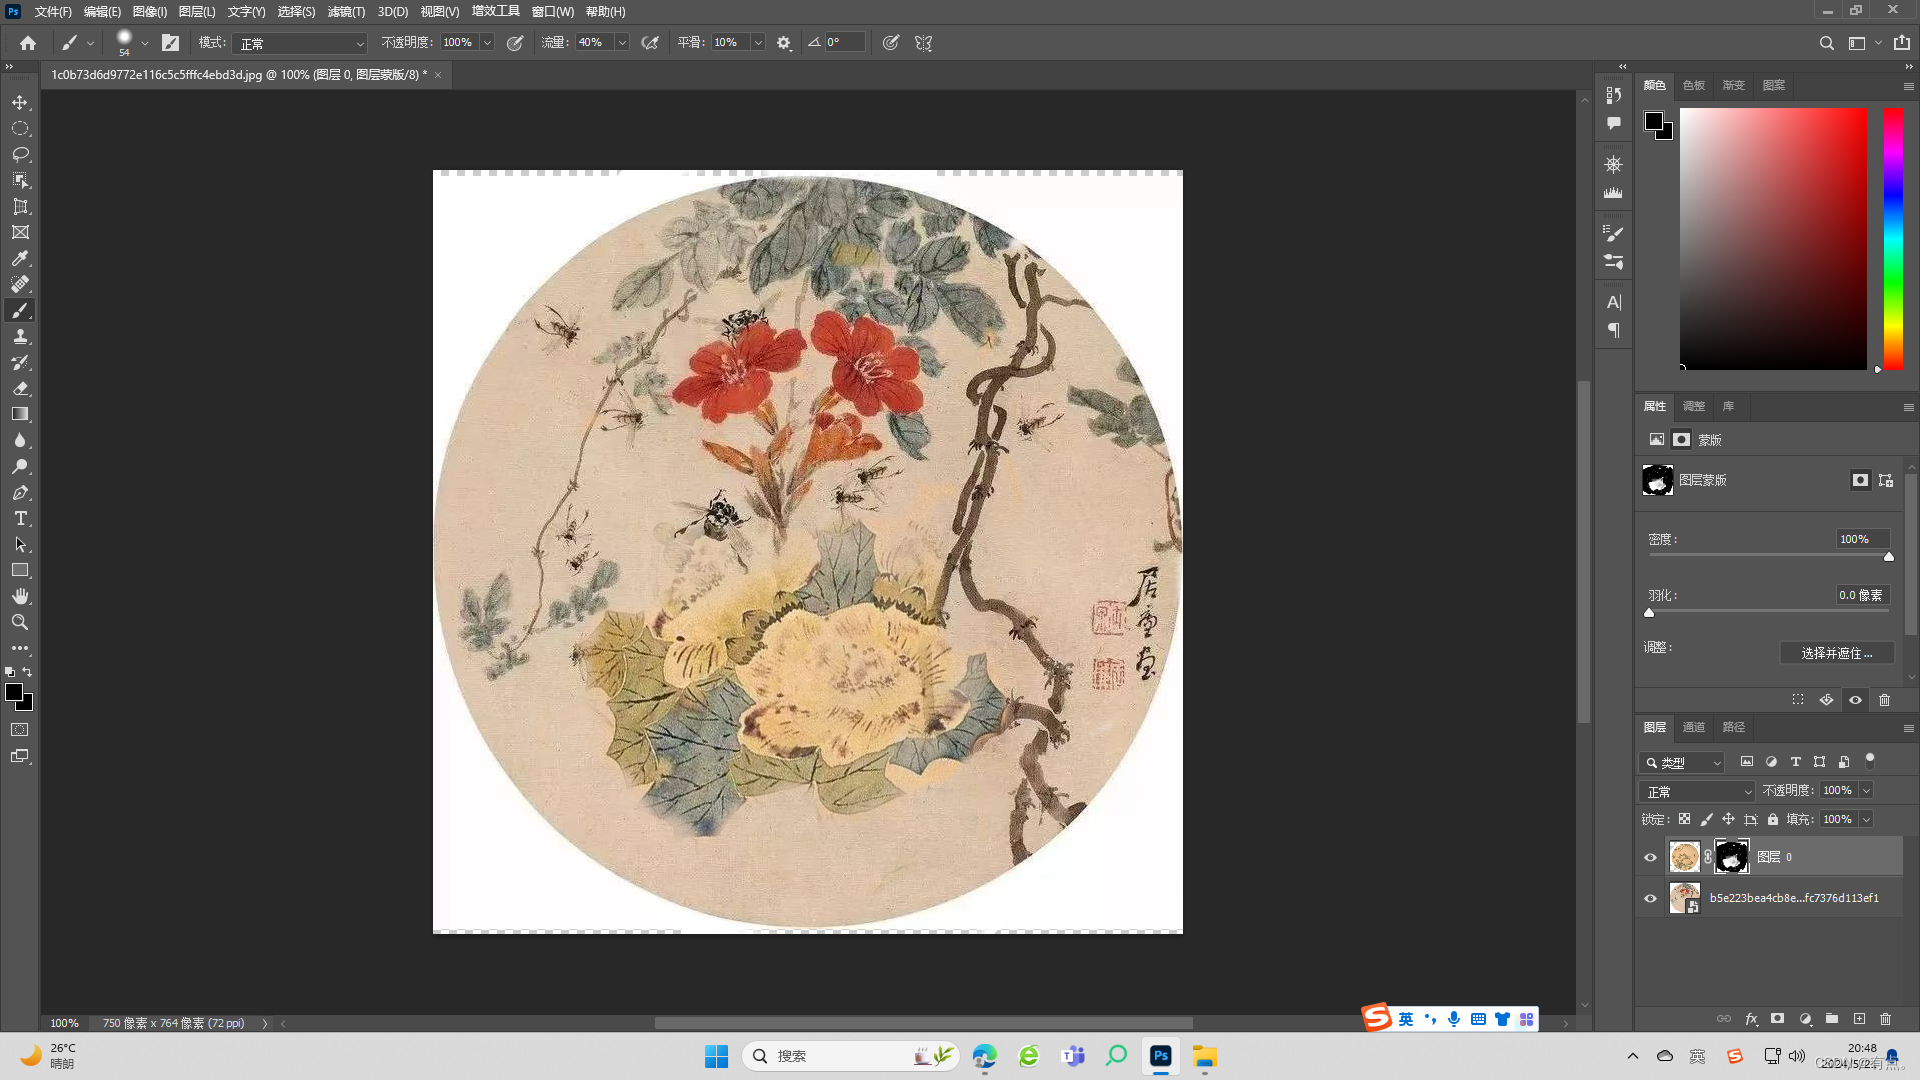This screenshot has height=1080, width=1920.
Task: Open the brush settings panel toggle
Action: click(x=170, y=43)
